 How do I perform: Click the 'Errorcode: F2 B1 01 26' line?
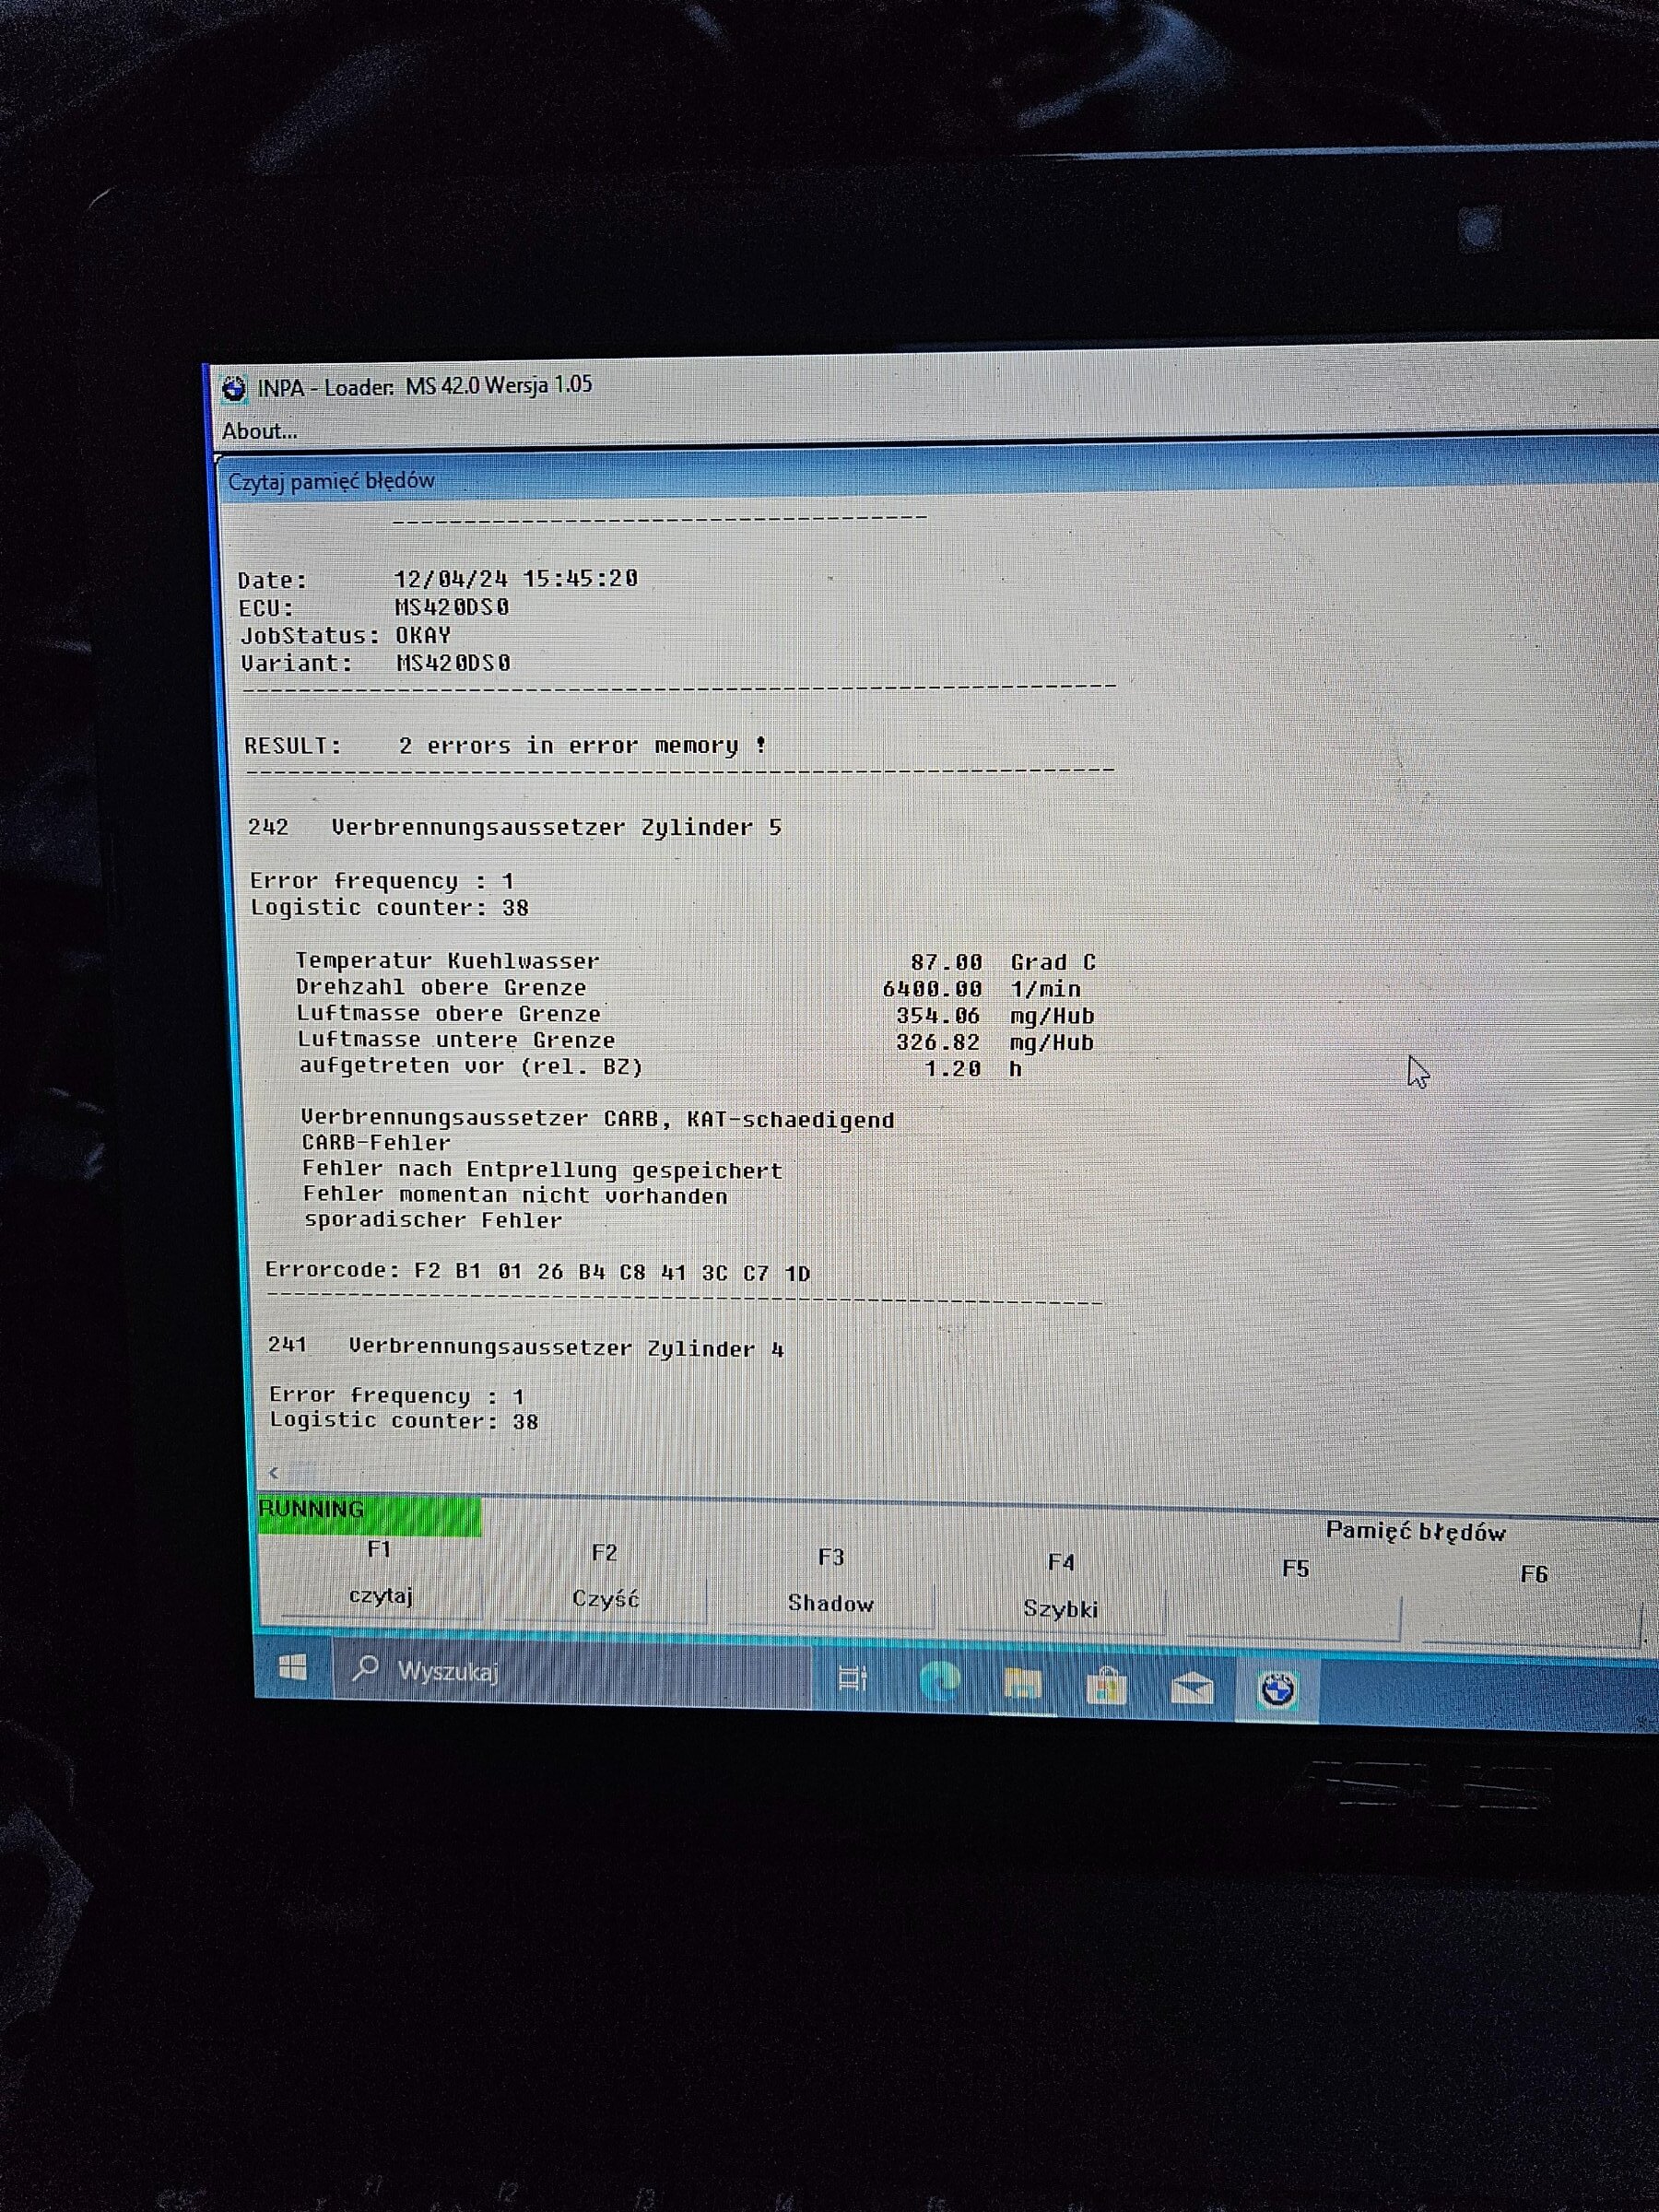(x=538, y=1272)
